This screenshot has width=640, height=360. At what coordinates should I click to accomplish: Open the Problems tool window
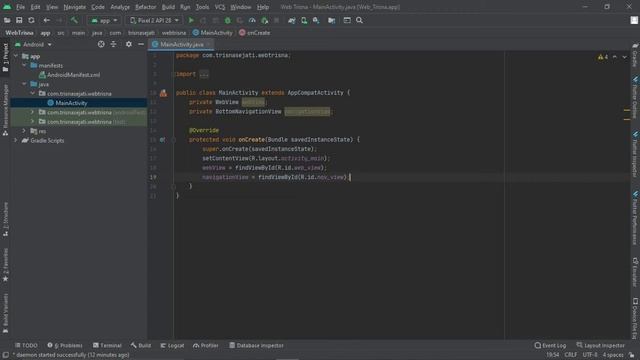[65, 345]
